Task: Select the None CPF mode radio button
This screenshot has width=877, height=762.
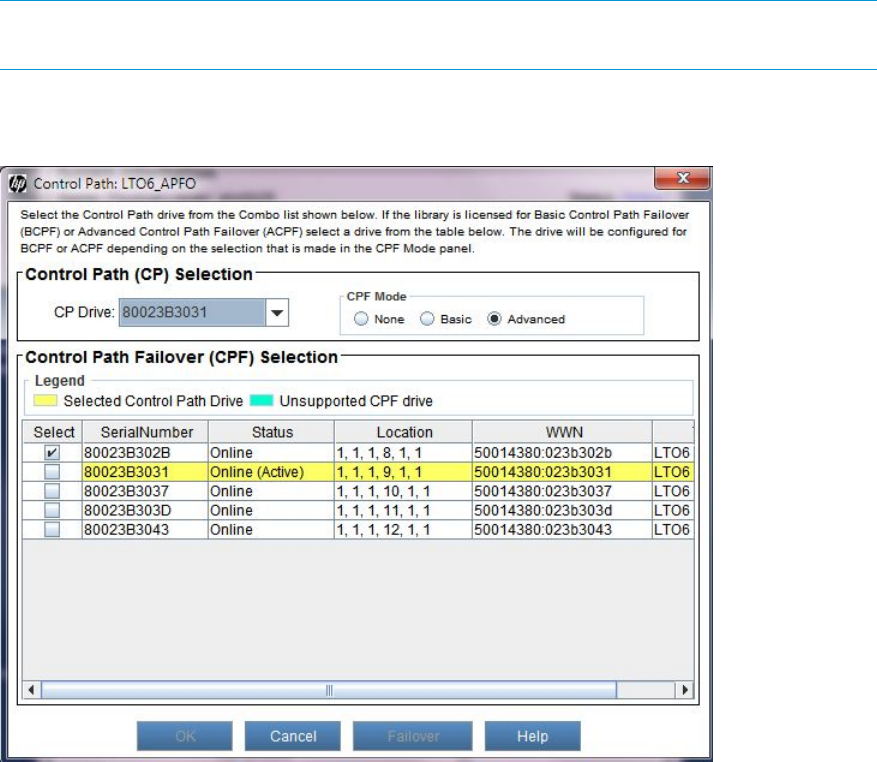Action: tap(360, 319)
